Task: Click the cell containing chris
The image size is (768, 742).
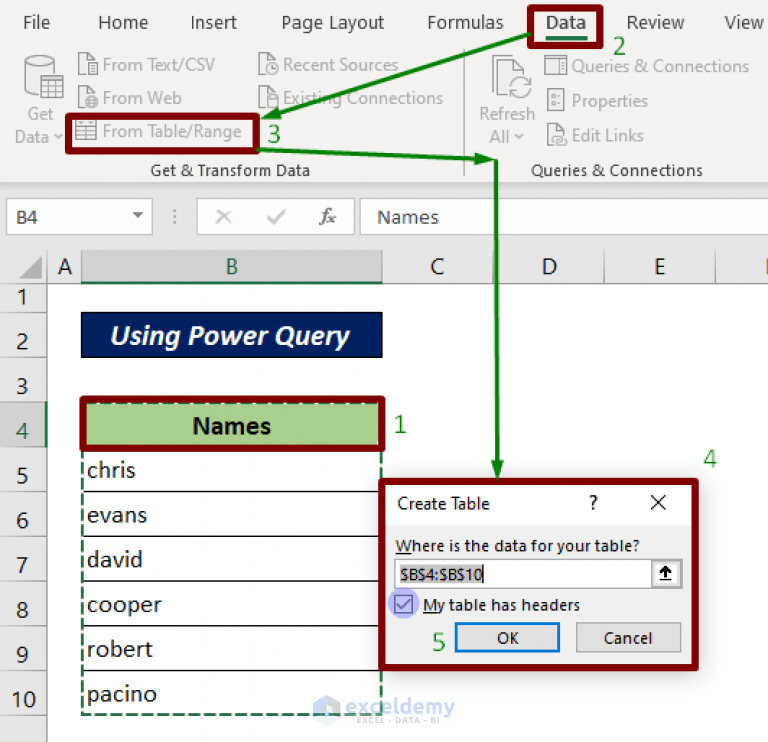Action: tap(232, 470)
